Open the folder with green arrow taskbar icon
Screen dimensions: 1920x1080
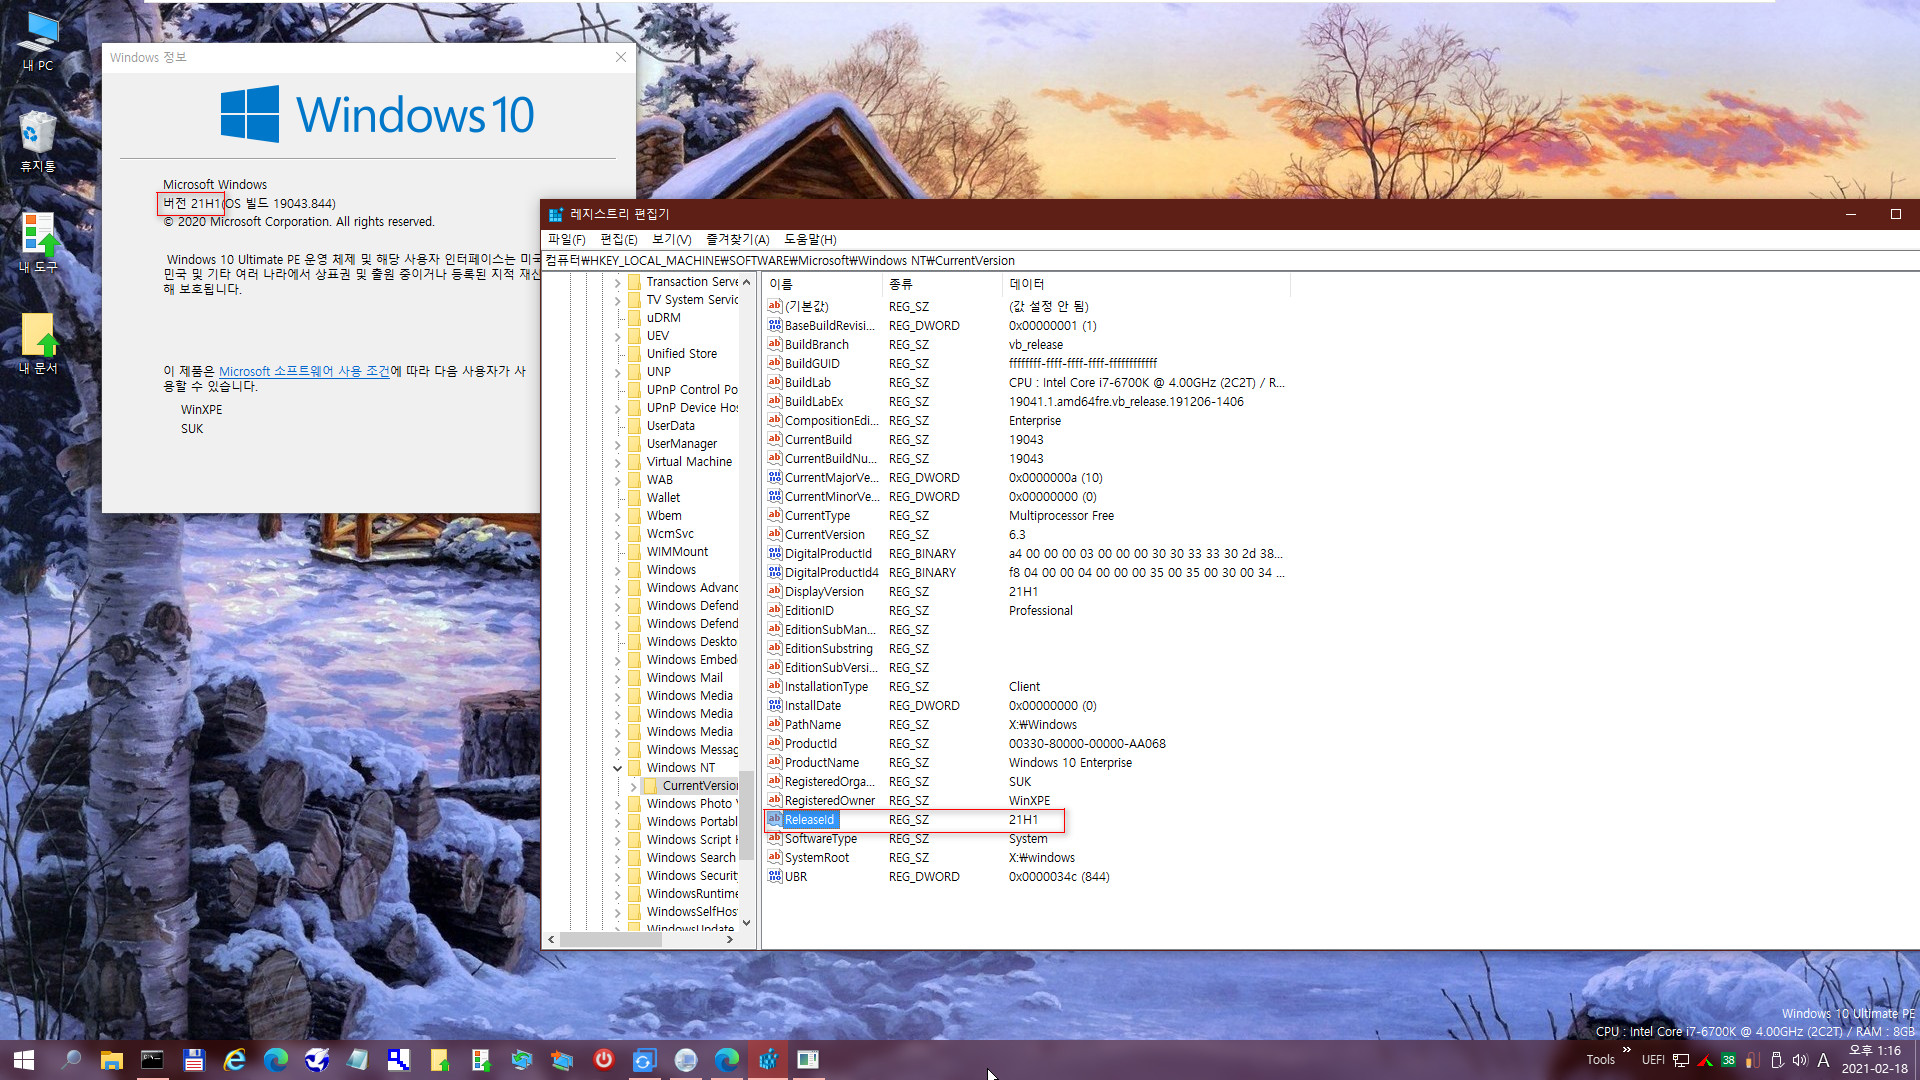(439, 1060)
